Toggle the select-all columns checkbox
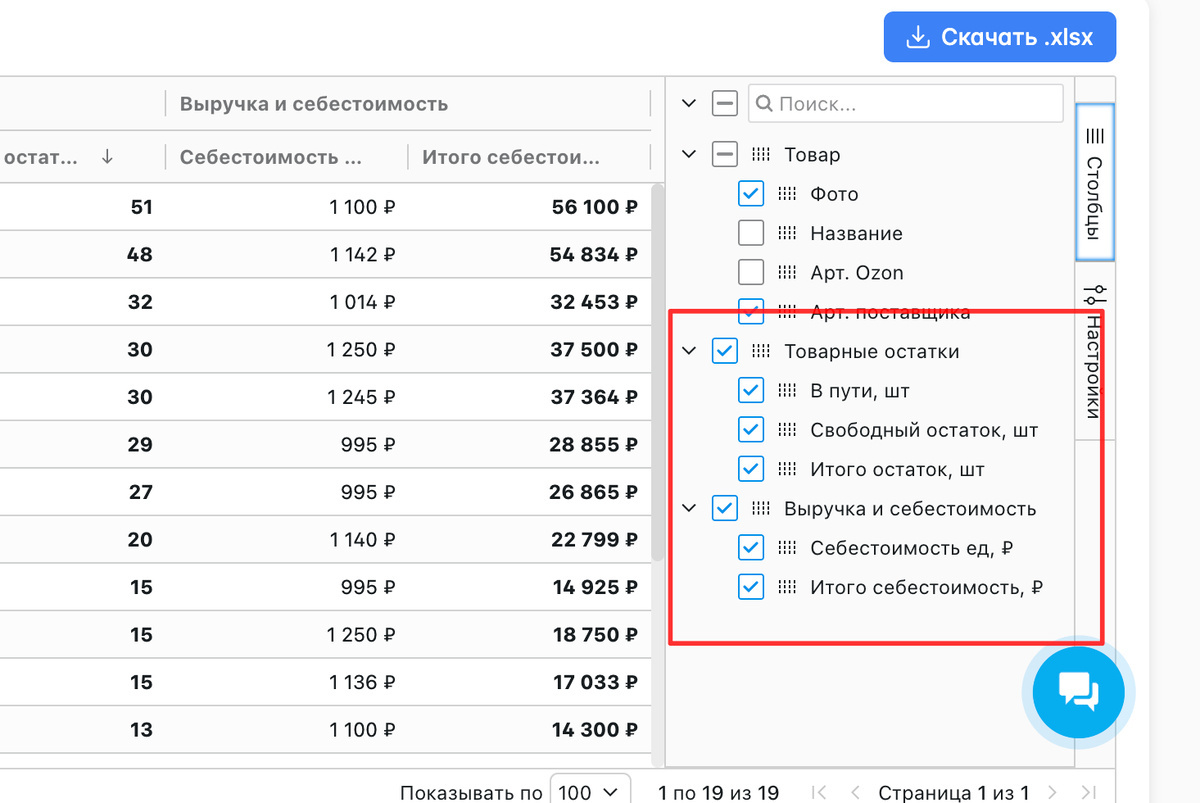Image resolution: width=1200 pixels, height=803 pixels. [725, 103]
